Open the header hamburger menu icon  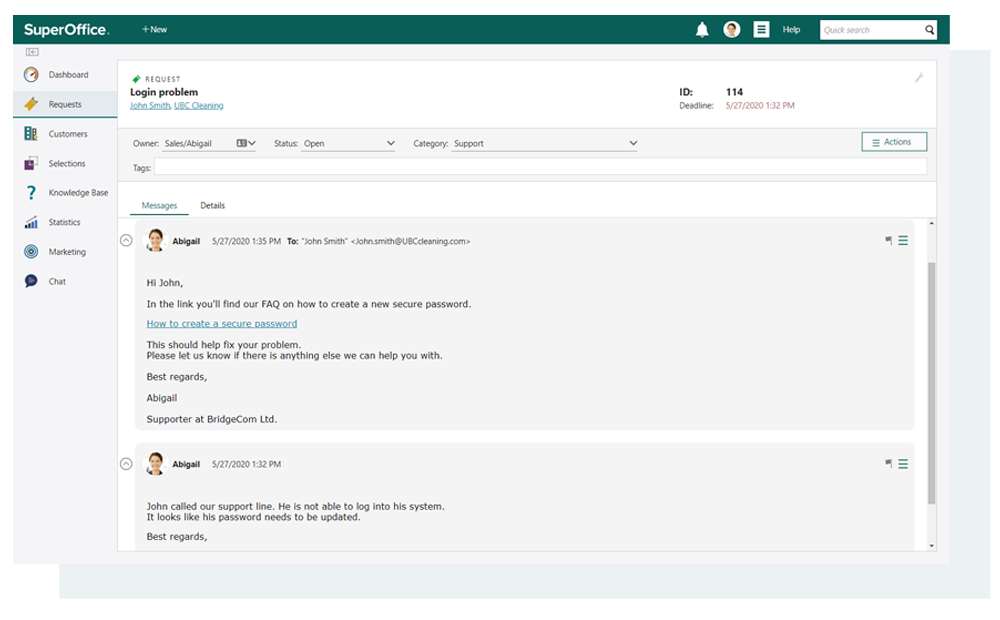coord(761,29)
